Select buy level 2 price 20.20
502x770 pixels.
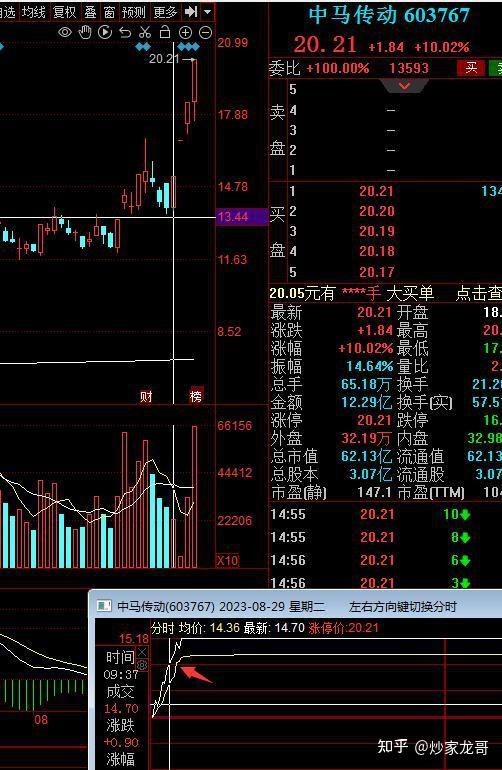376,211
